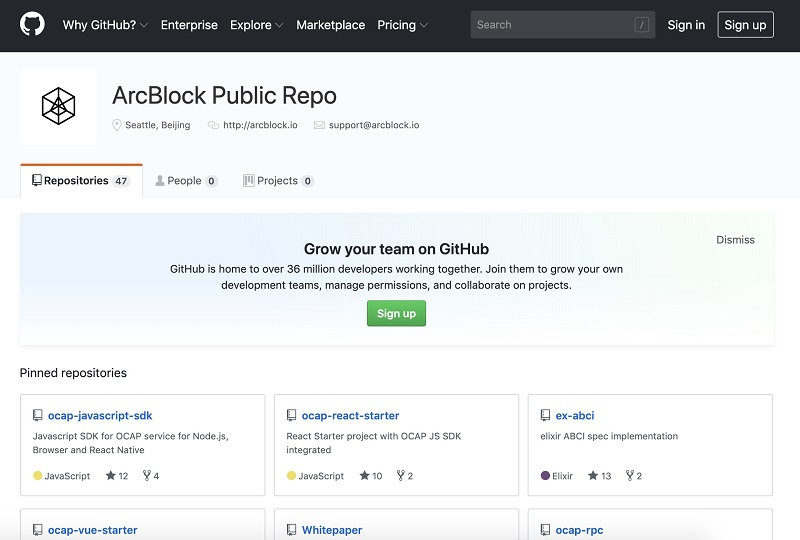
Task: Click the repo icon next to ex-abci
Action: coord(545,415)
